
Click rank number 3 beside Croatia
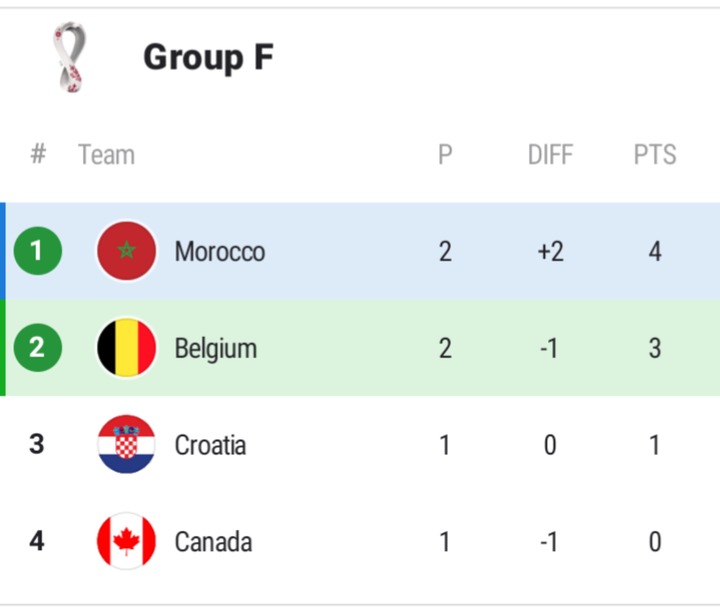tap(37, 444)
